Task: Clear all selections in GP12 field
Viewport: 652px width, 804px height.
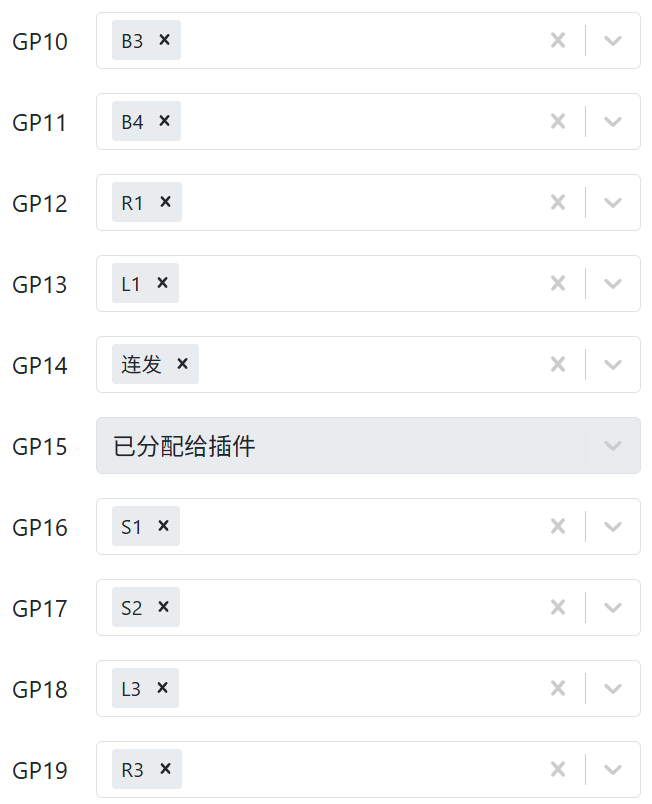Action: (x=558, y=202)
